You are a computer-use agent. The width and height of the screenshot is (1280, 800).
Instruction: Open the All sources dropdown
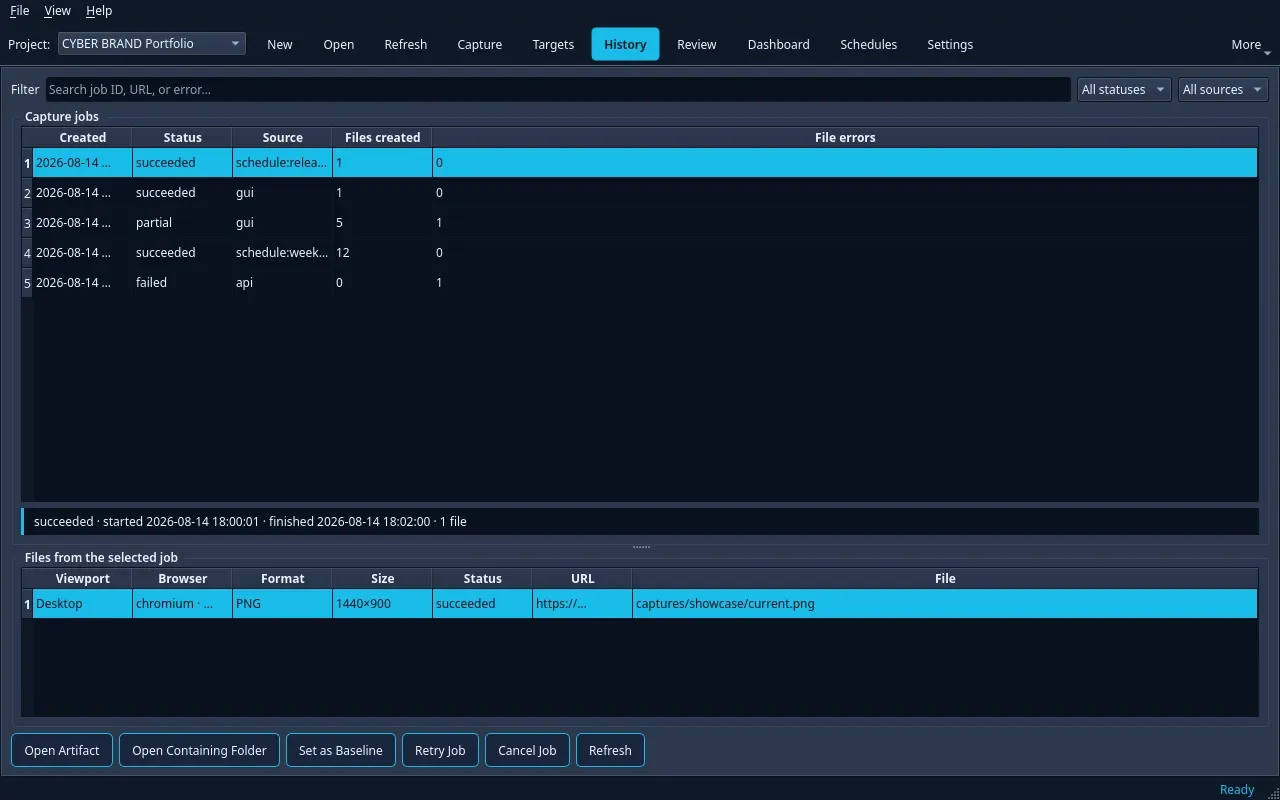pos(1223,89)
